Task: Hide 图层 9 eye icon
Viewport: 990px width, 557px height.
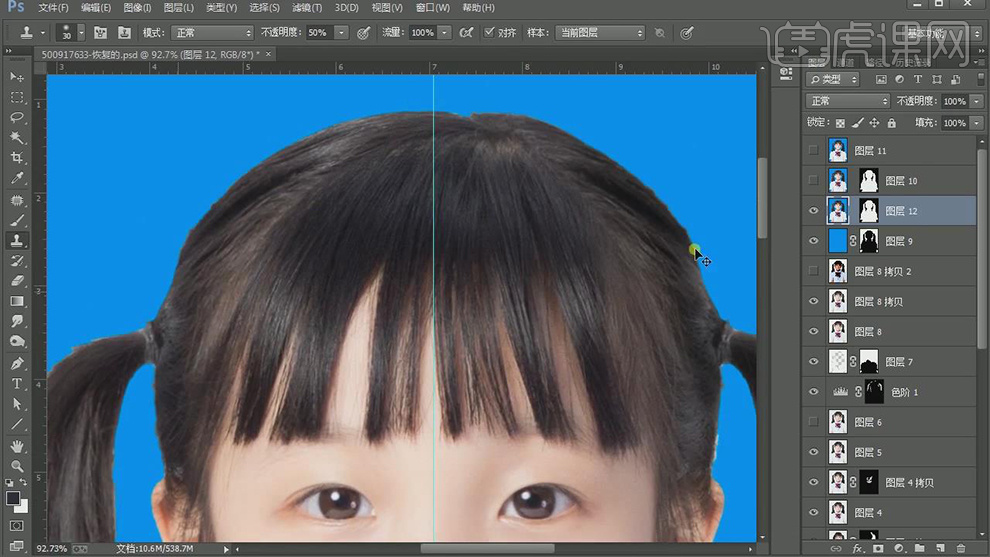Action: tap(813, 241)
